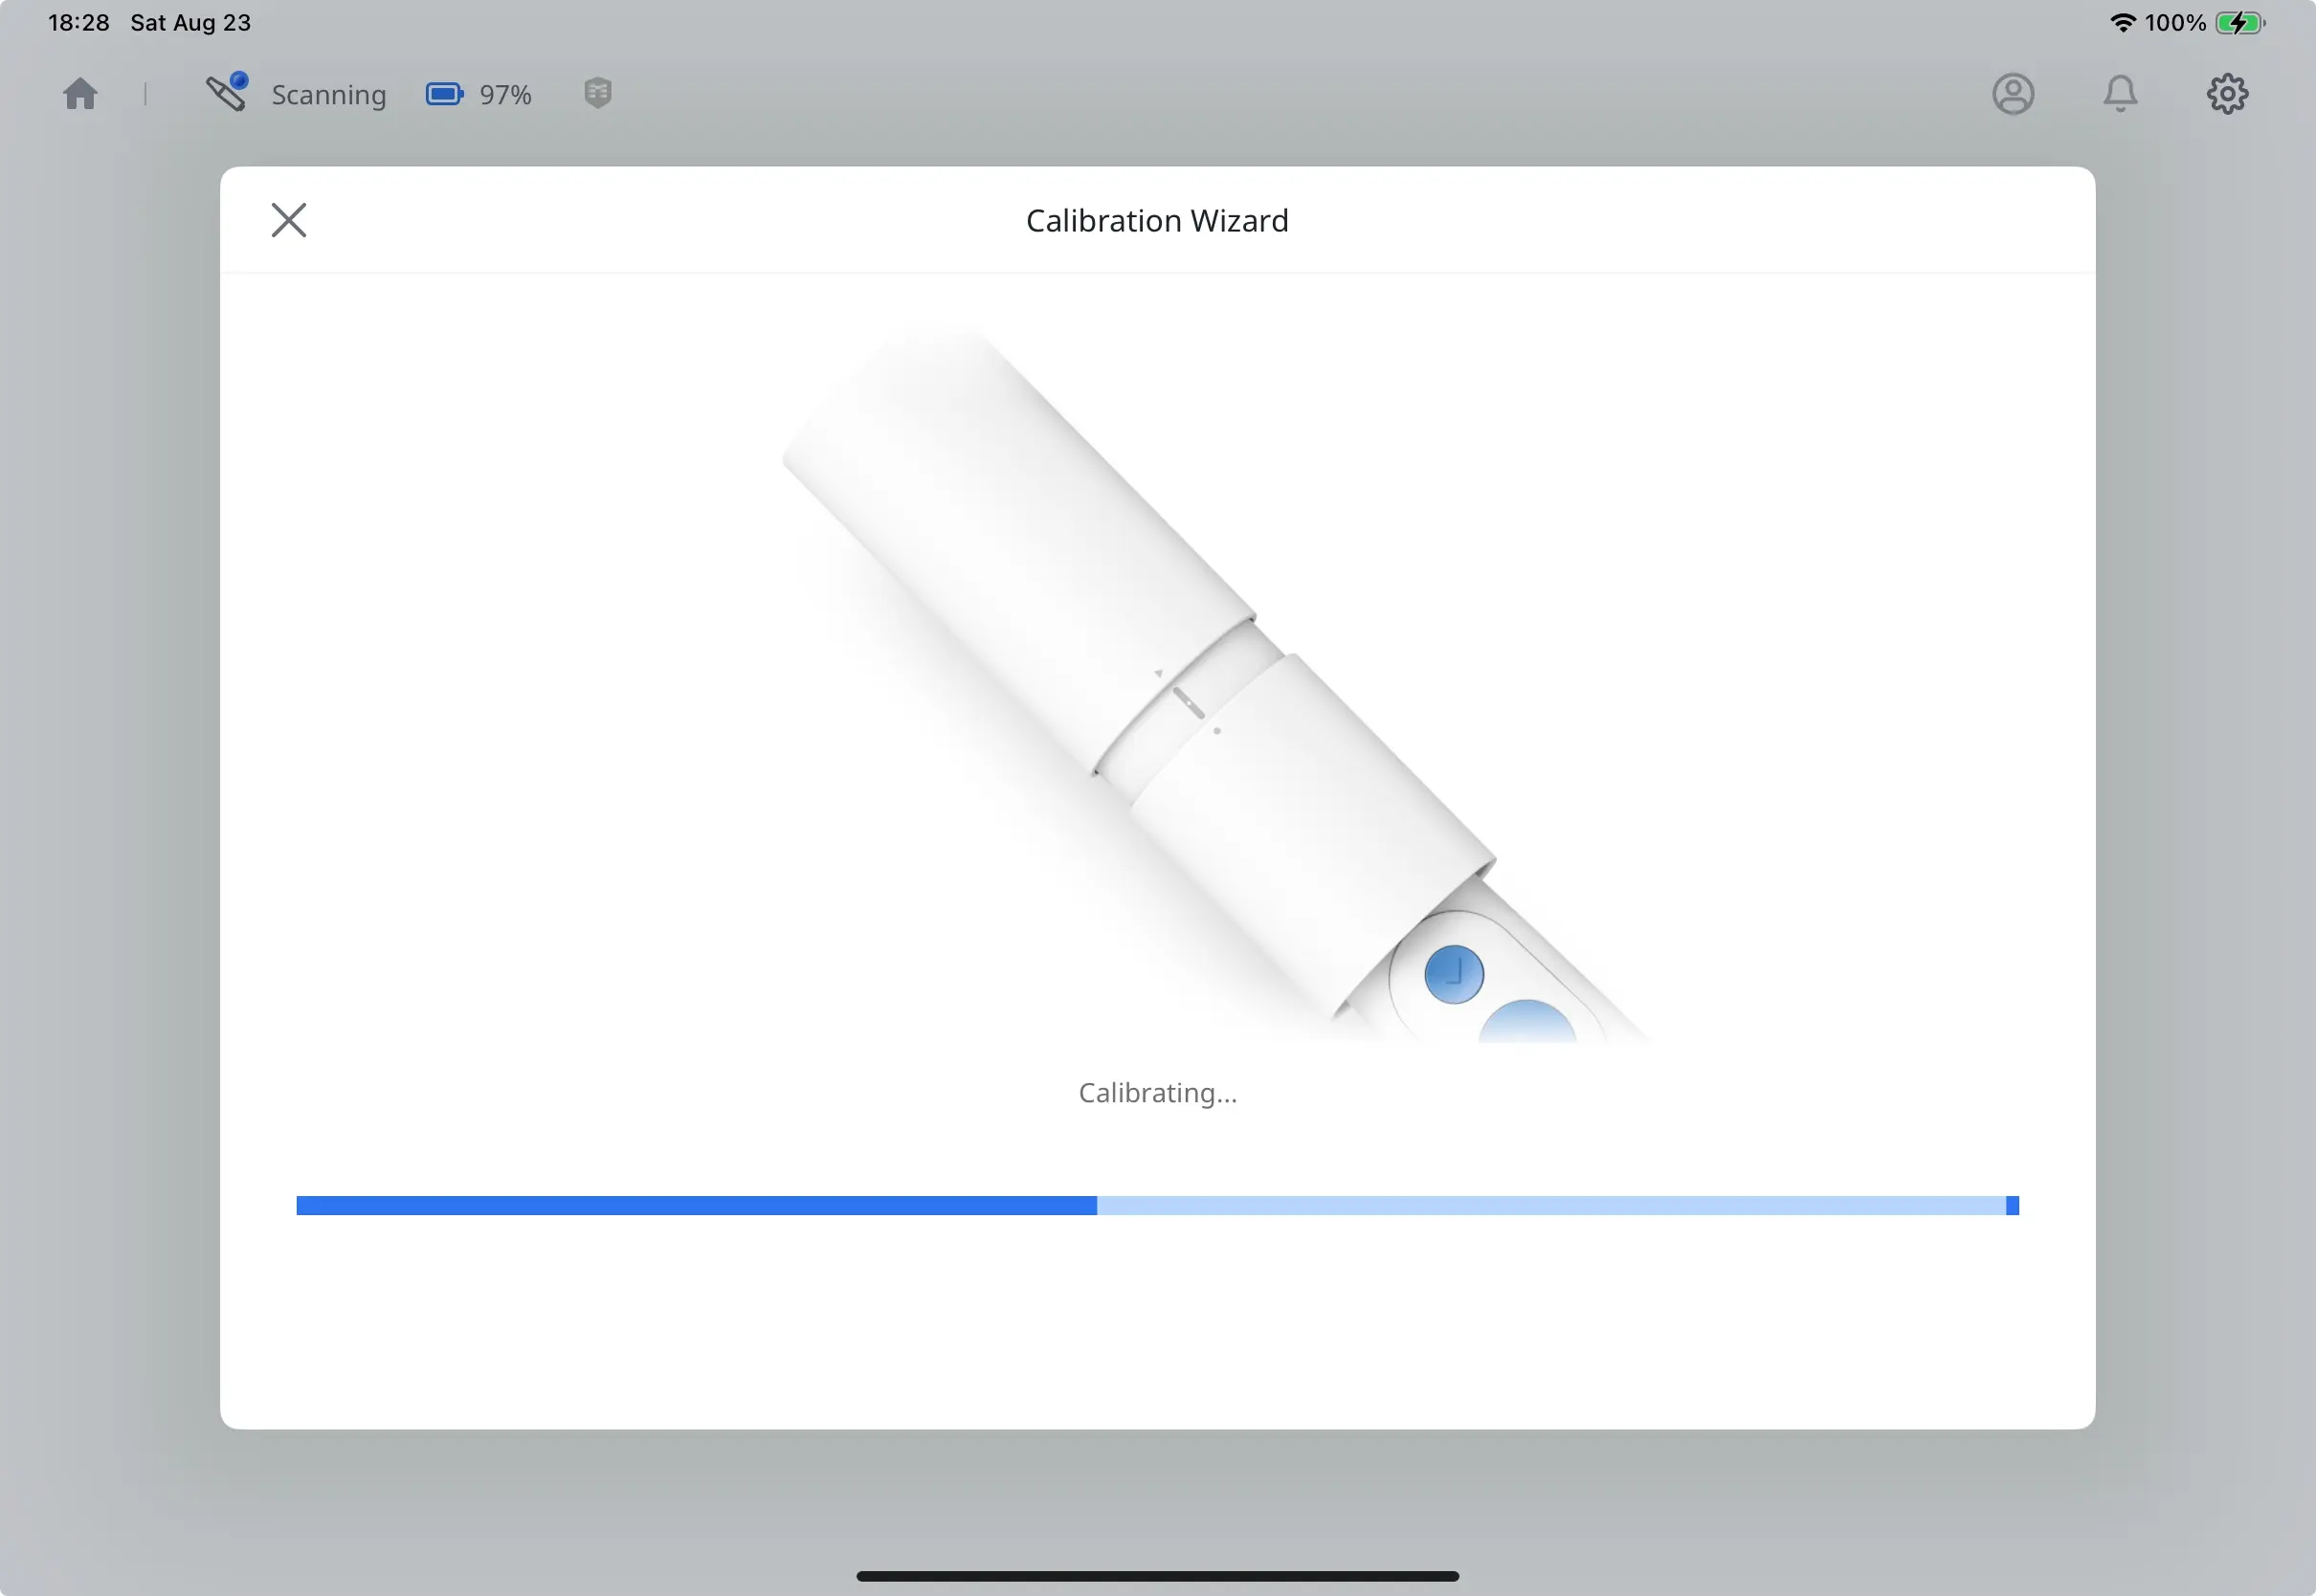Close the Calibration Wizard dialog
The image size is (2316, 1596).
(288, 219)
